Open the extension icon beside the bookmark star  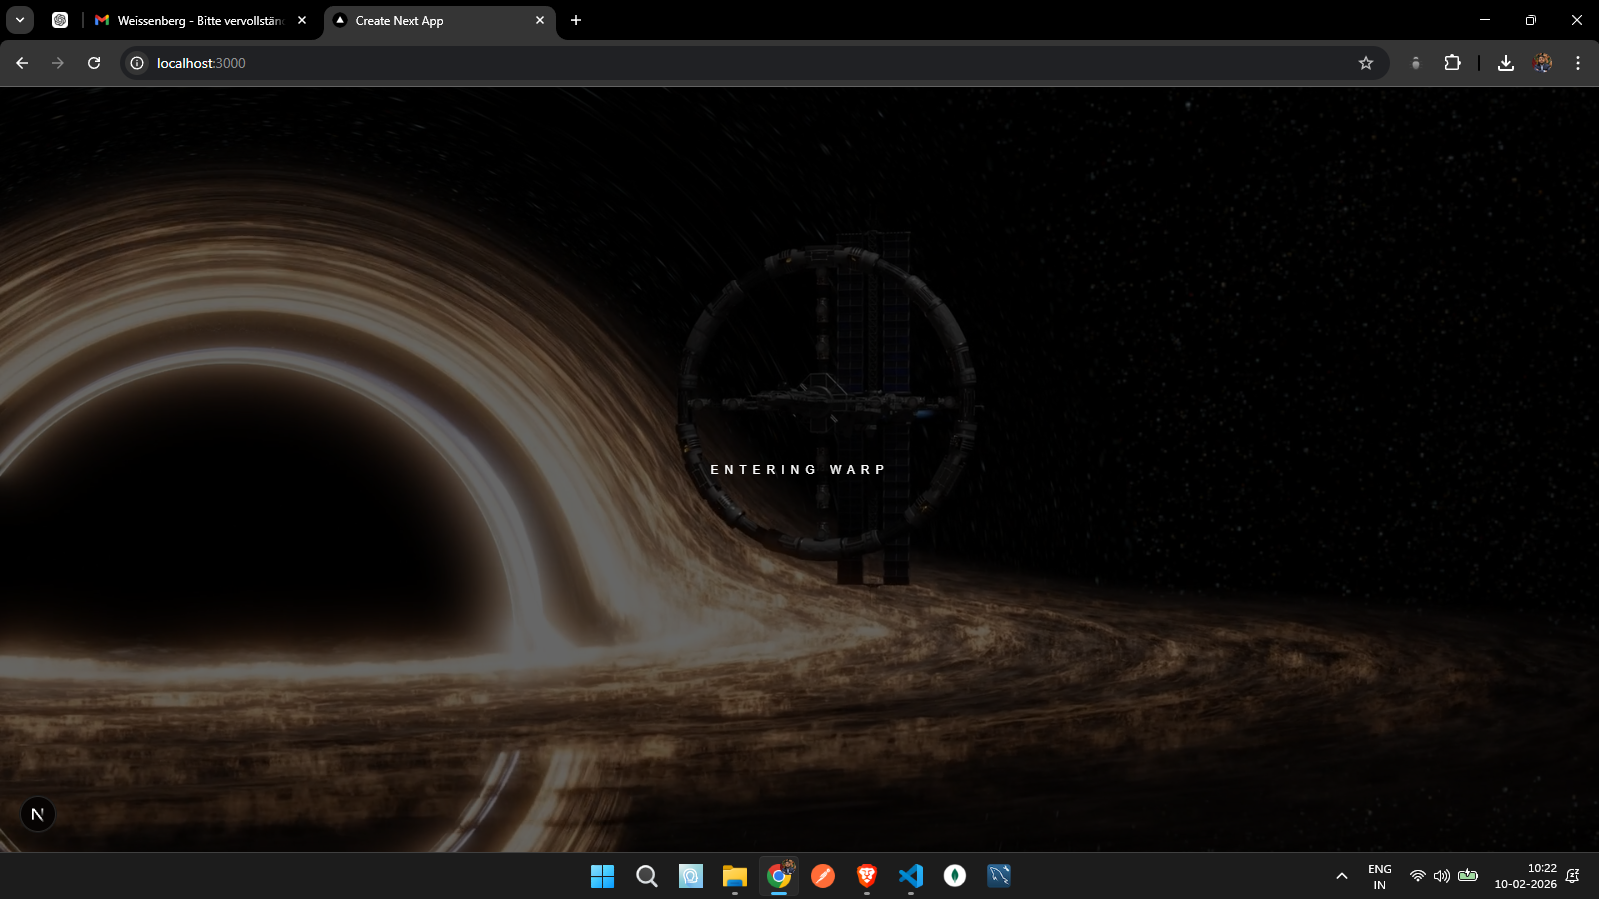tap(1415, 63)
